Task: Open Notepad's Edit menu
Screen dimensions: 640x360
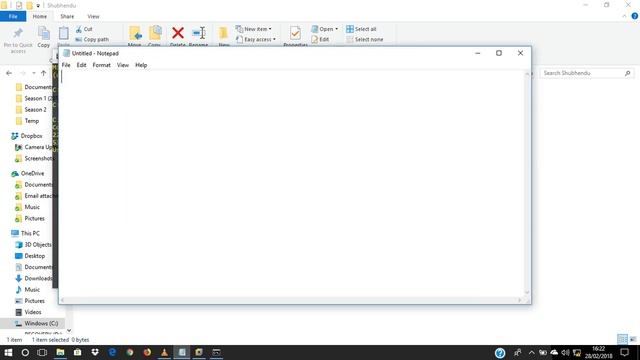Action: pos(82,65)
